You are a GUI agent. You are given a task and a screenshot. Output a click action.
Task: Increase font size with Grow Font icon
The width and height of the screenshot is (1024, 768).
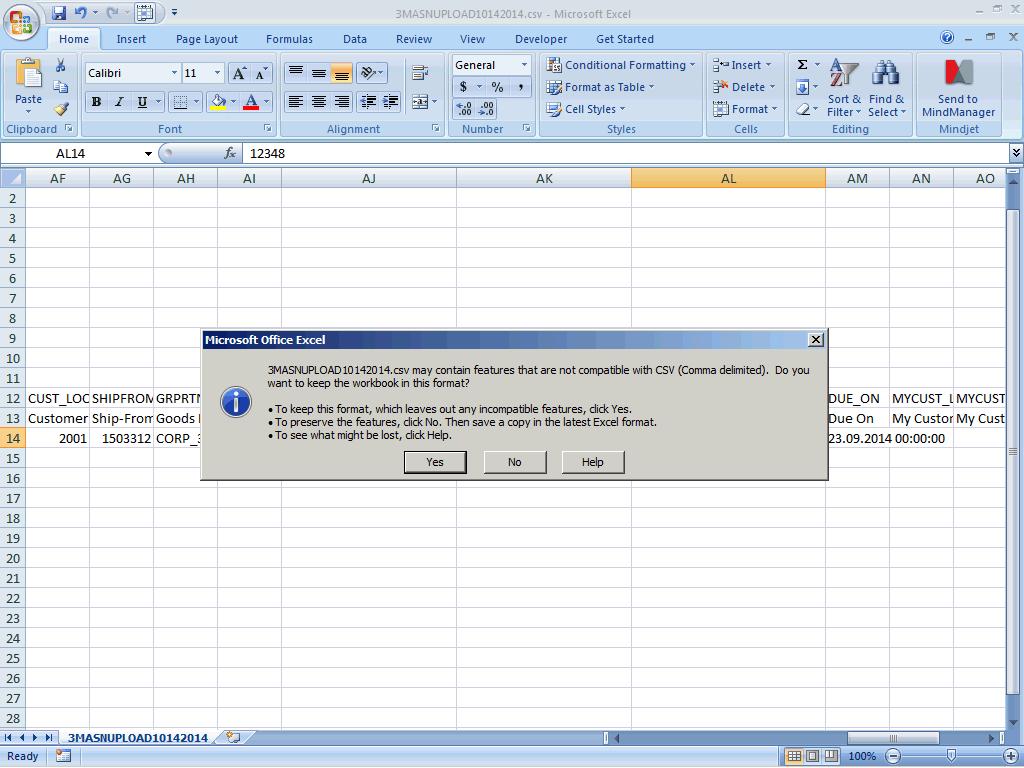click(x=239, y=73)
